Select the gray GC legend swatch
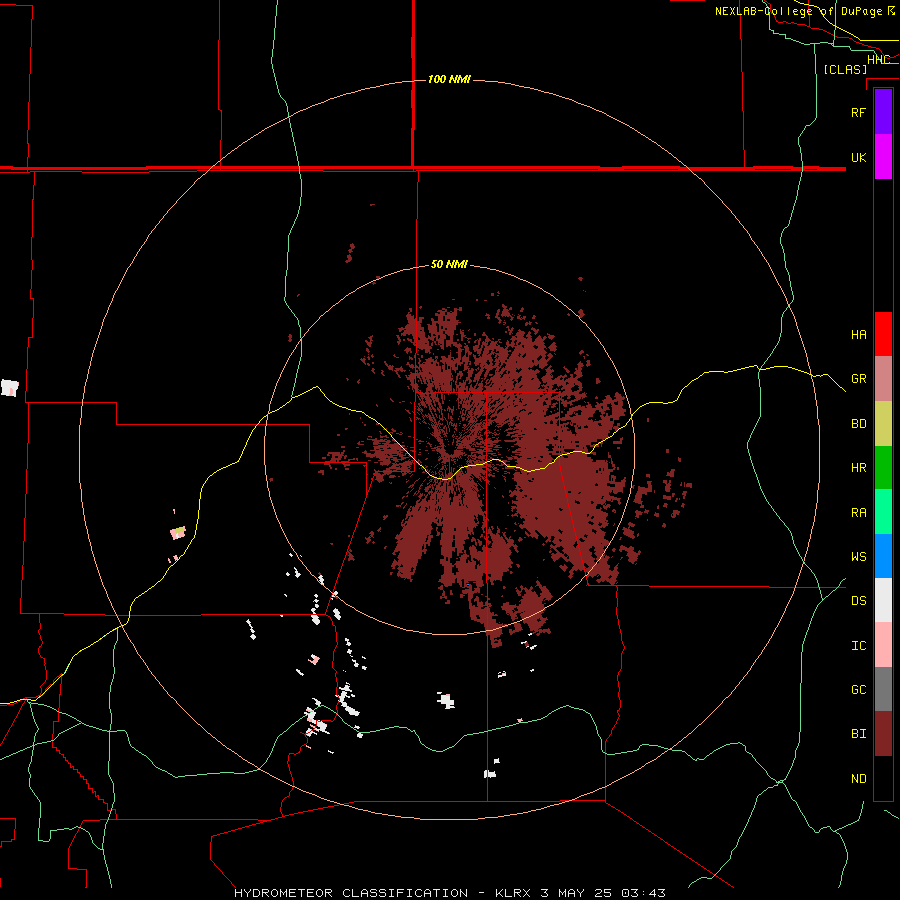 coord(883,689)
